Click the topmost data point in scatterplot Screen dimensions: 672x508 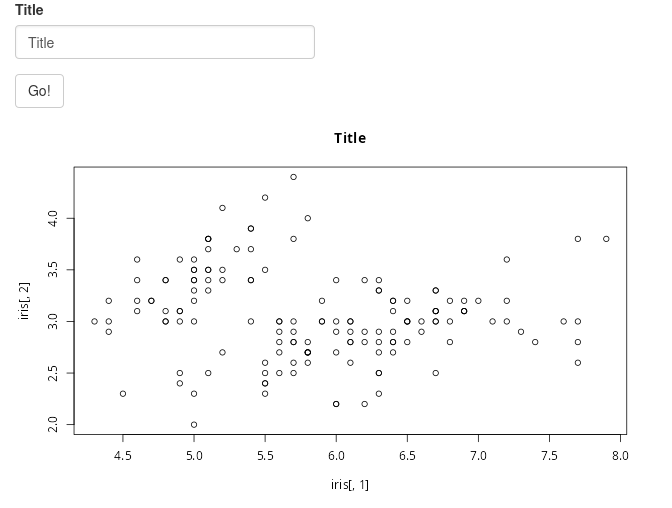pyautogui.click(x=294, y=177)
